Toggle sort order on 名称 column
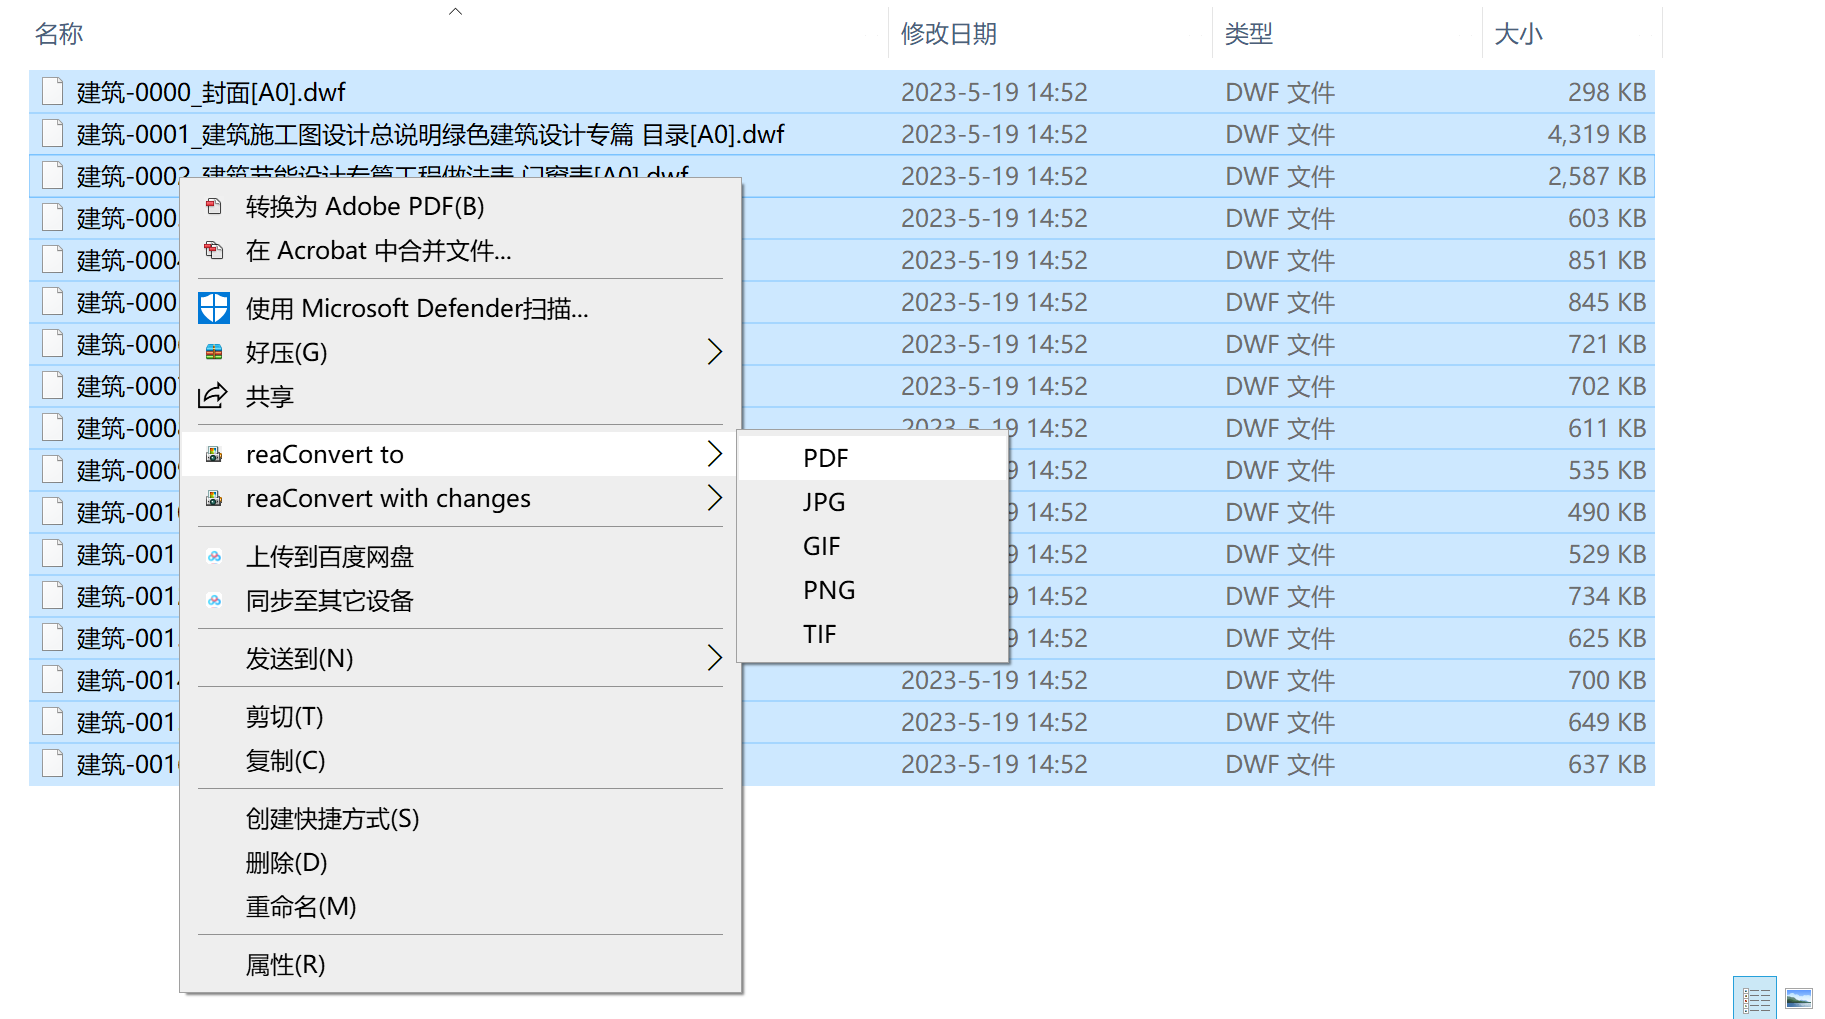This screenshot has width=1825, height=1019. coord(59,33)
